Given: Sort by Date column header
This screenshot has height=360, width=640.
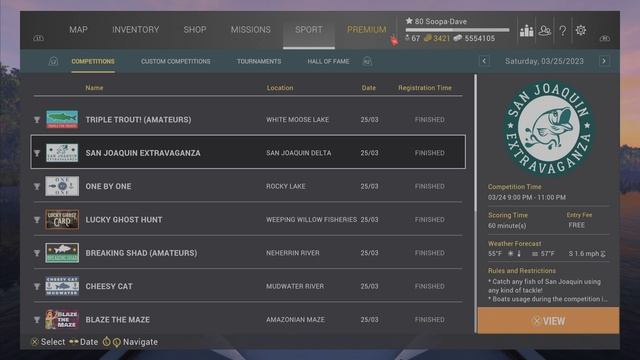Looking at the screenshot, I should [369, 88].
